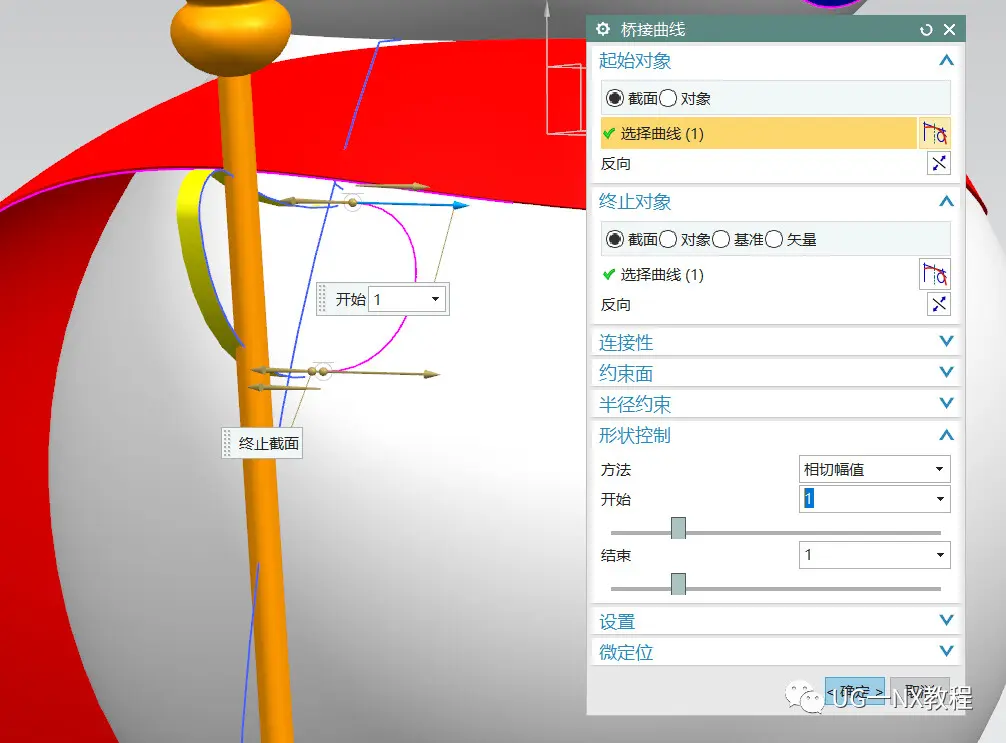
Task: Collapse the 起始对象 section
Action: coord(946,60)
